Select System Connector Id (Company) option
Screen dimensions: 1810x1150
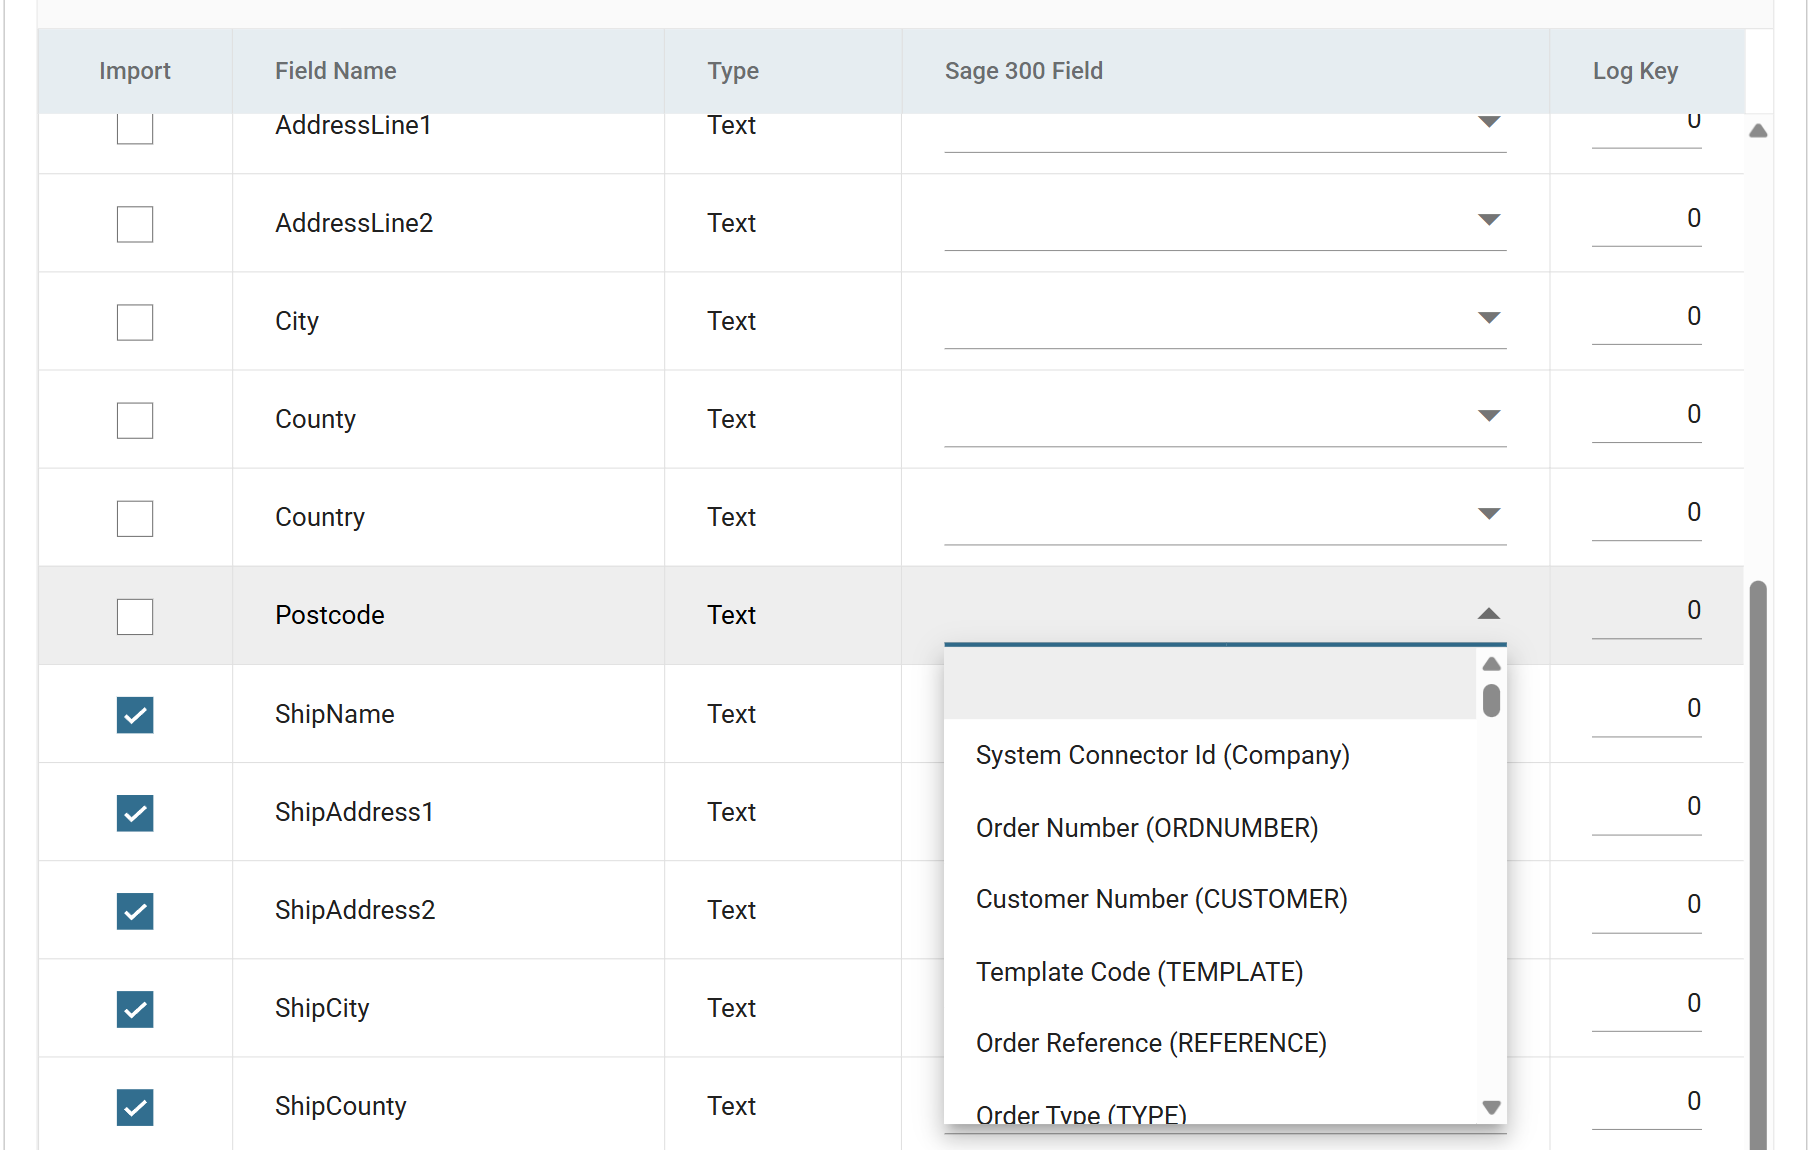[x=1210, y=755]
